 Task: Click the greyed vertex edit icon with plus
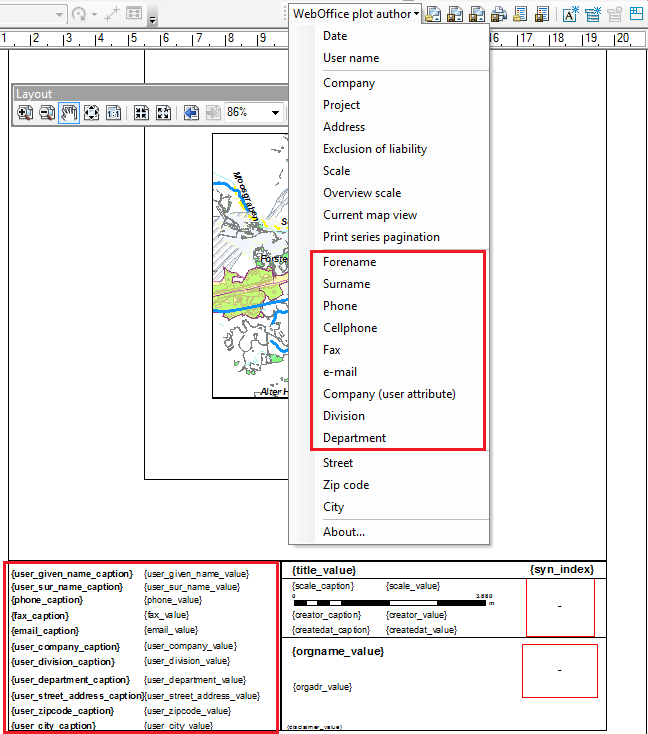click(112, 14)
